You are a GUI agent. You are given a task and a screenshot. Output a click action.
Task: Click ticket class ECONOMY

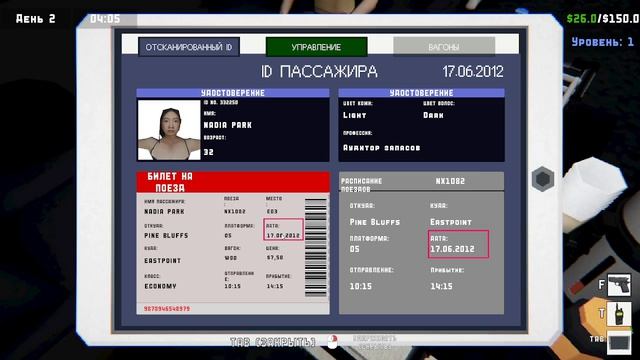(x=160, y=286)
